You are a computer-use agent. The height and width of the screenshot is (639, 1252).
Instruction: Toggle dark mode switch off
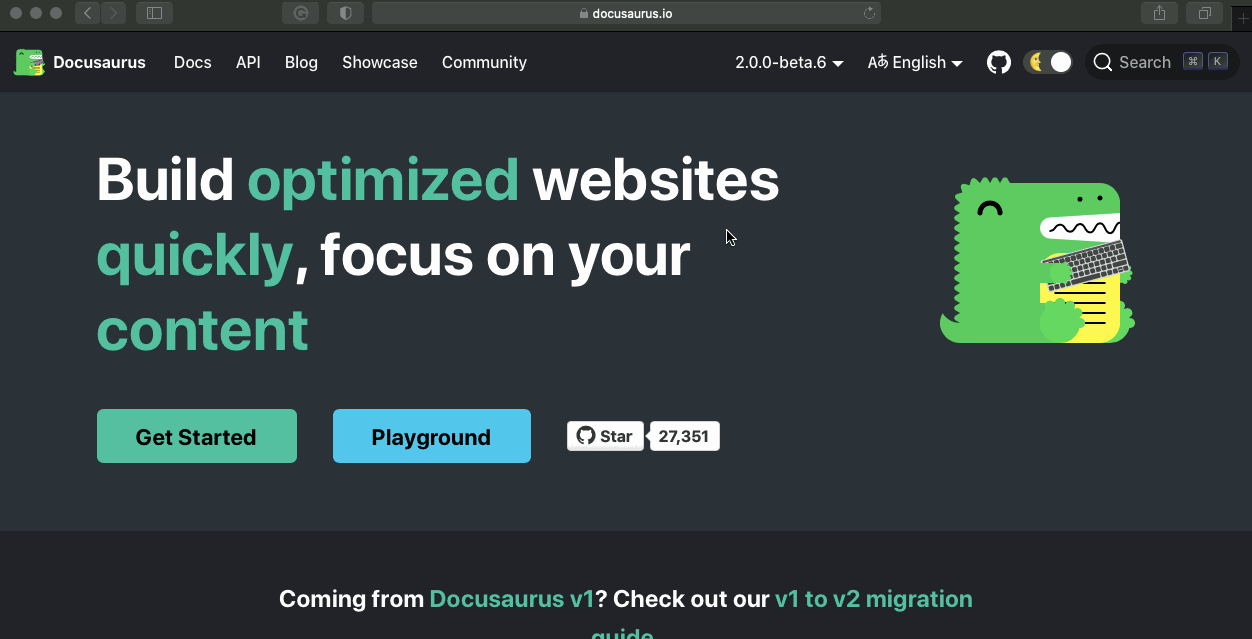tap(1048, 62)
